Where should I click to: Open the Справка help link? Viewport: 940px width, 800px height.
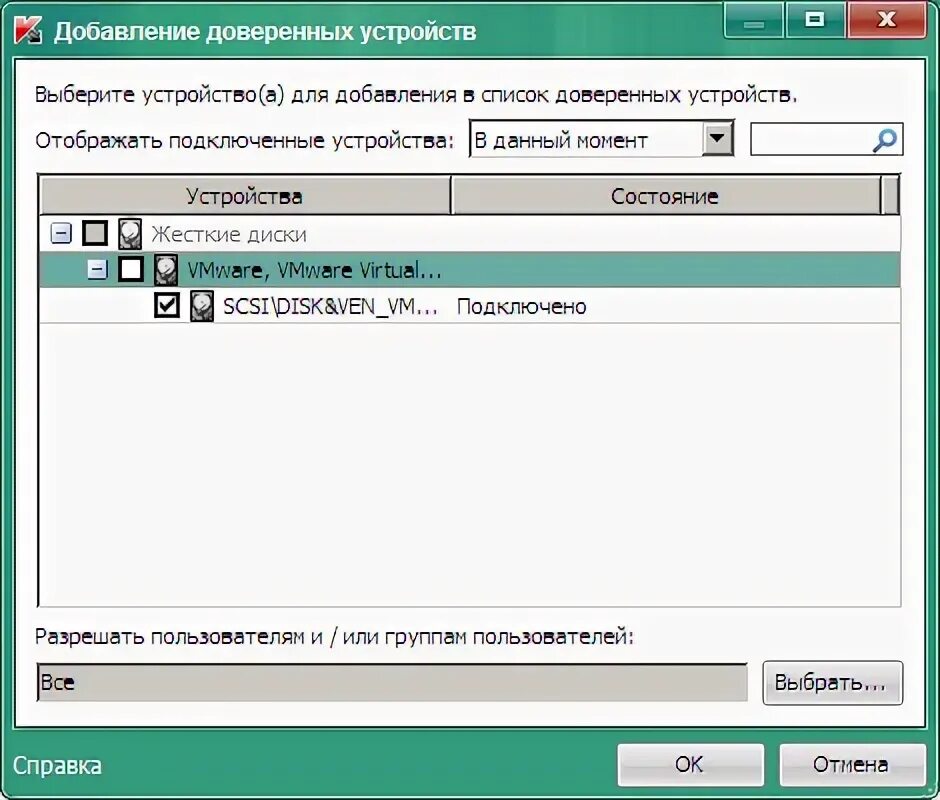point(58,766)
